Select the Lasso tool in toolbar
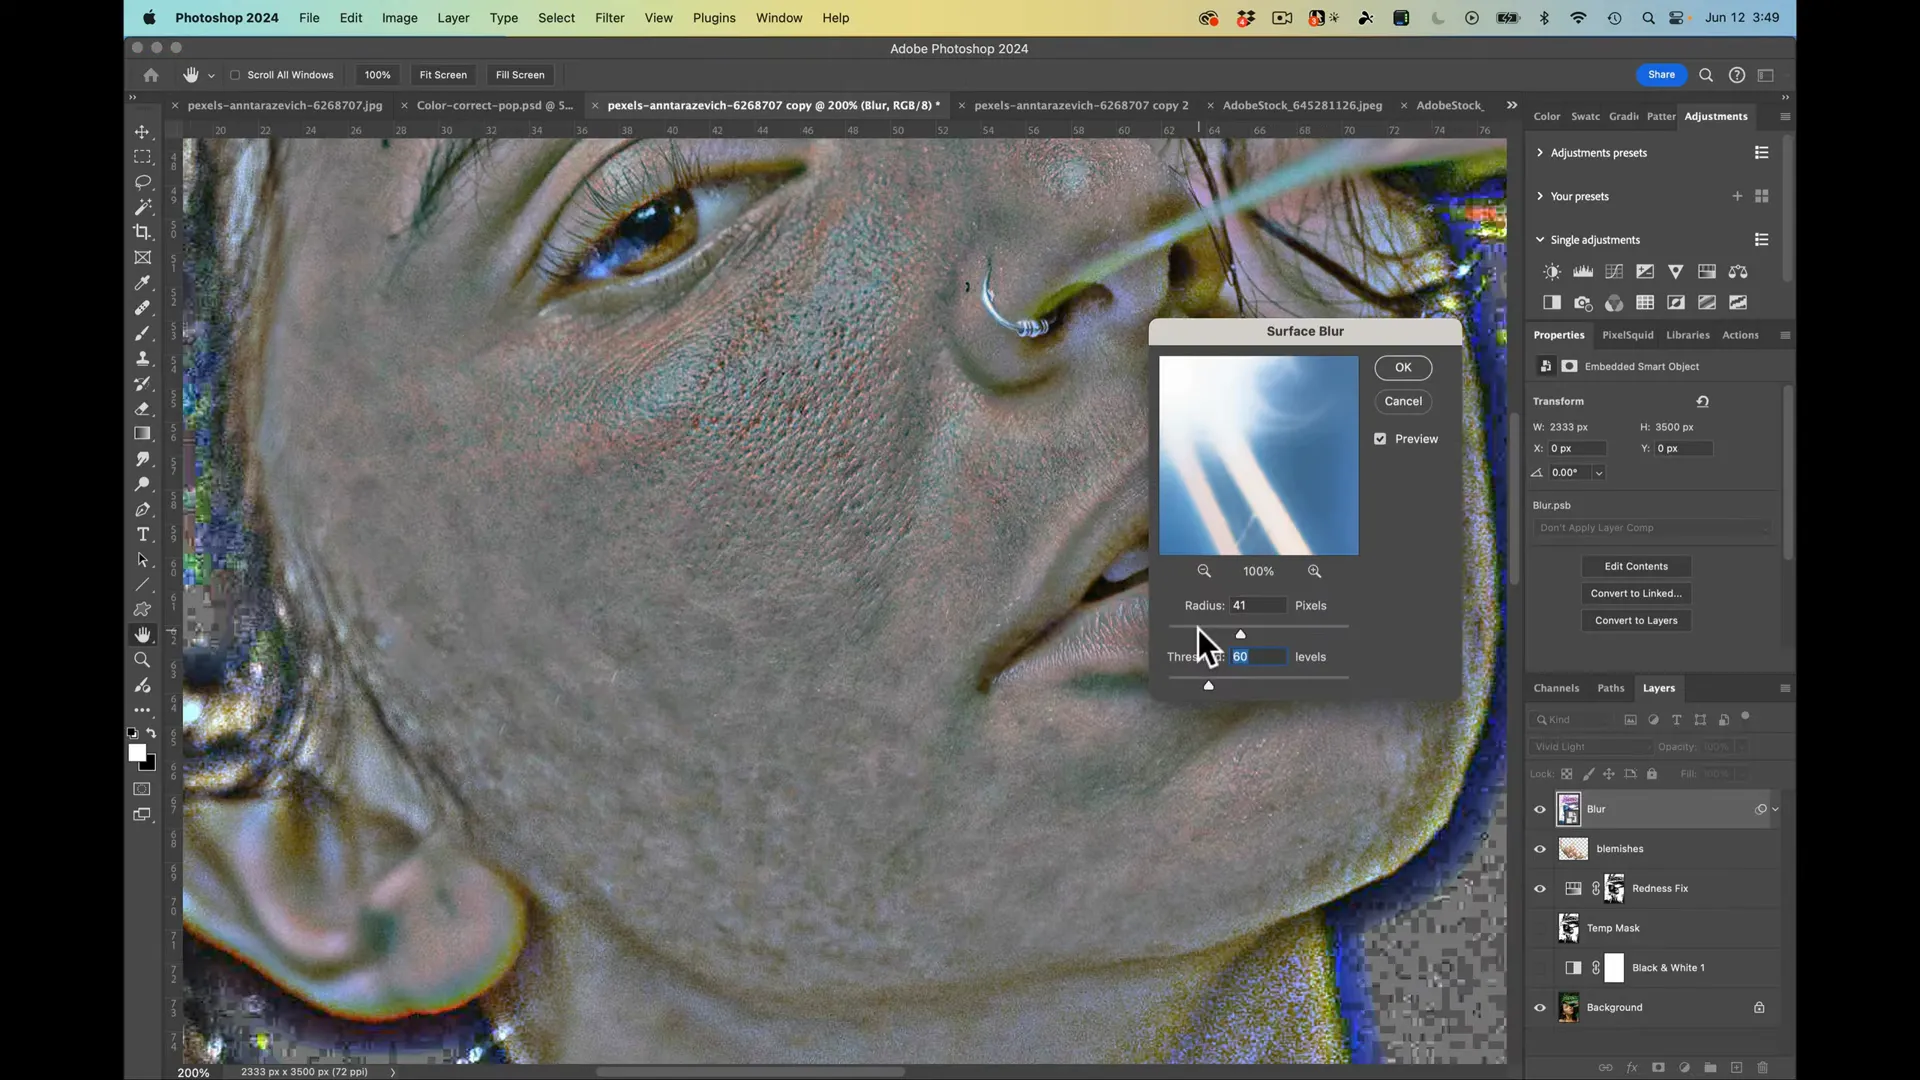Image resolution: width=1920 pixels, height=1080 pixels. (x=142, y=181)
